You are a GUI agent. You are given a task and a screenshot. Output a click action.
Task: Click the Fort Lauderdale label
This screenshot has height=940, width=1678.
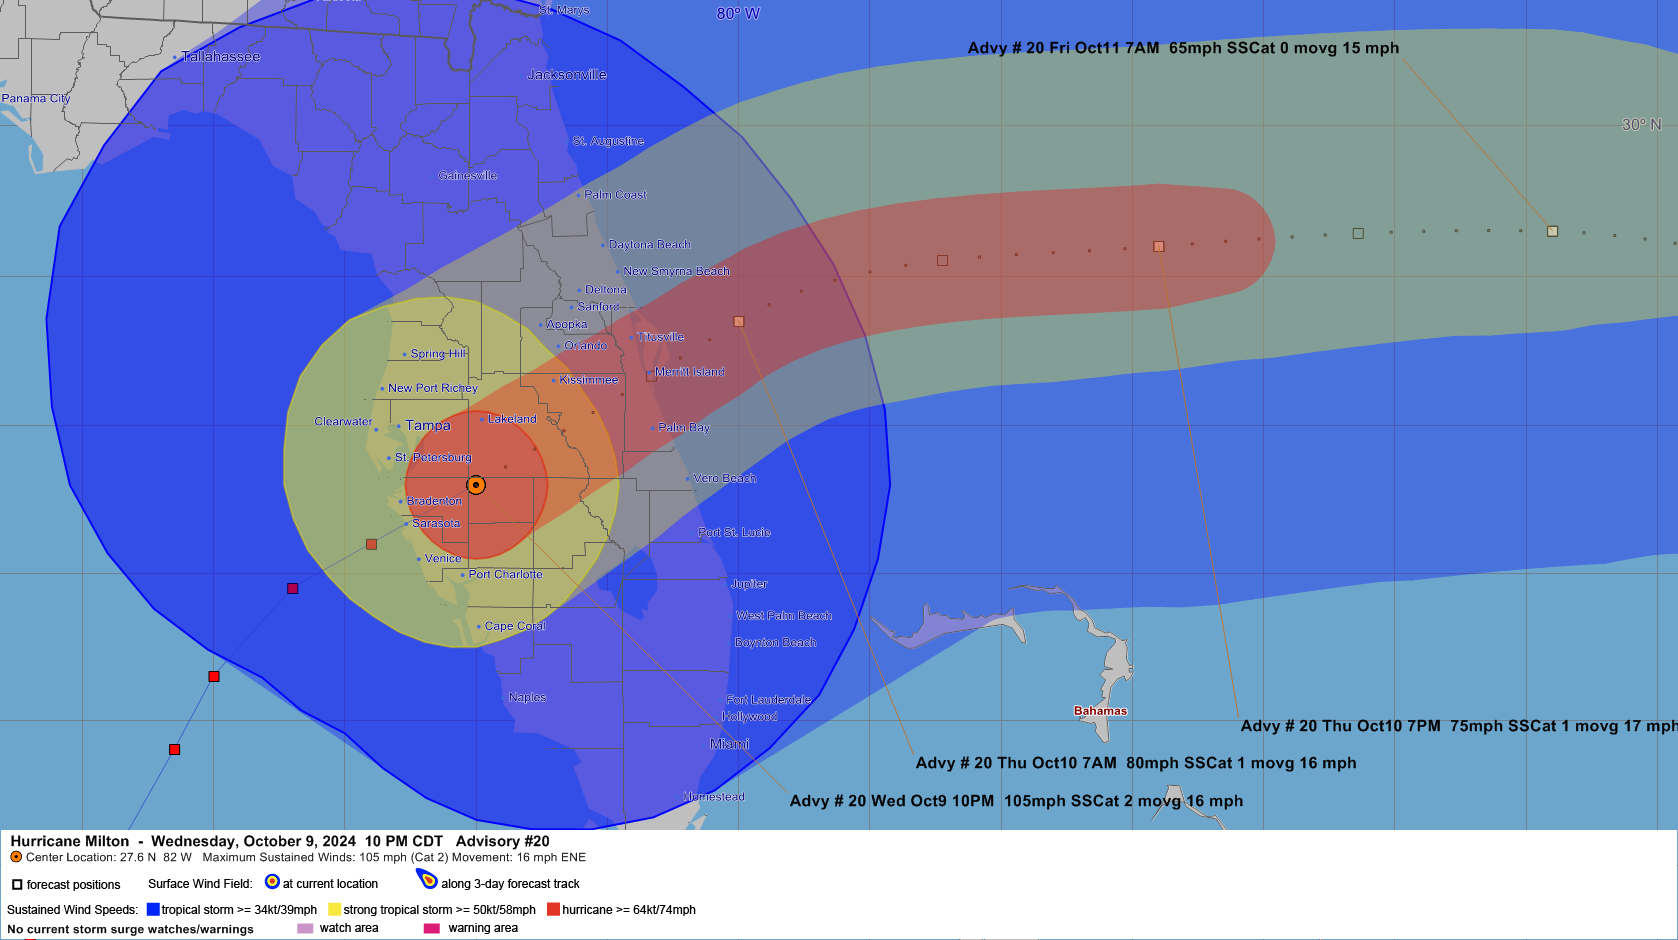769,700
